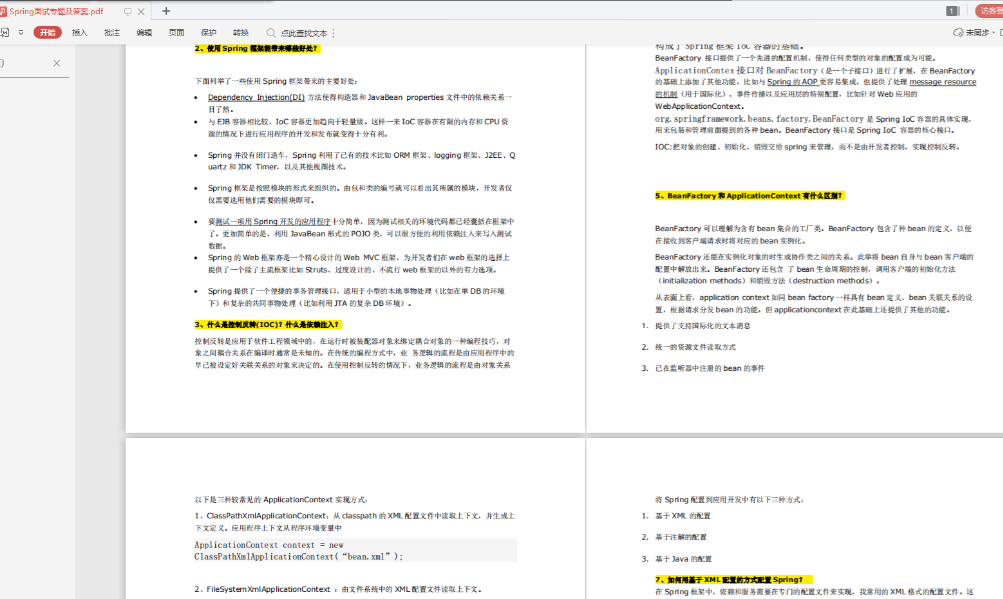The width and height of the screenshot is (1003, 599).
Task: Click the monitor icon on the document tab
Action: click(127, 12)
